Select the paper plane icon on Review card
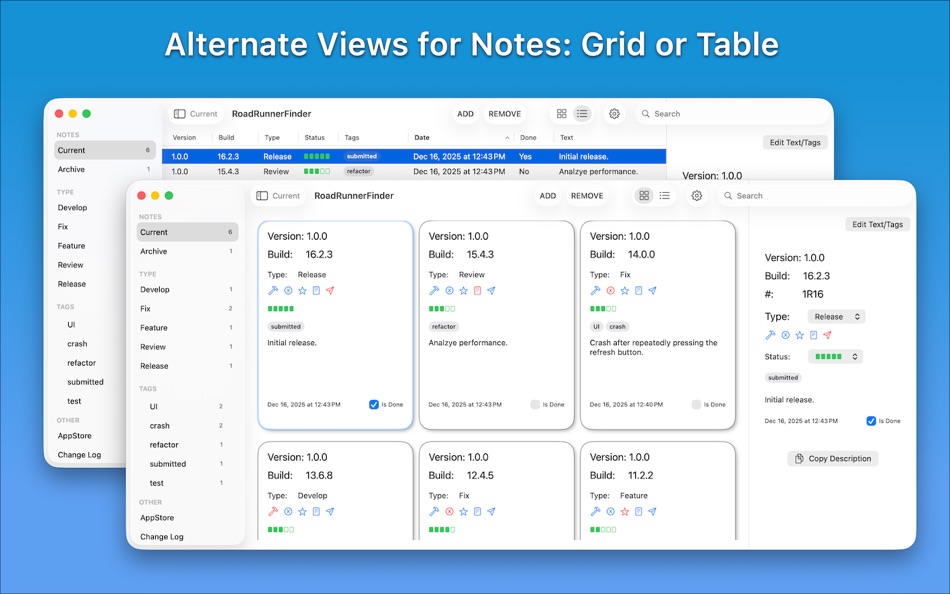Viewport: 950px width, 594px height. tap(492, 290)
